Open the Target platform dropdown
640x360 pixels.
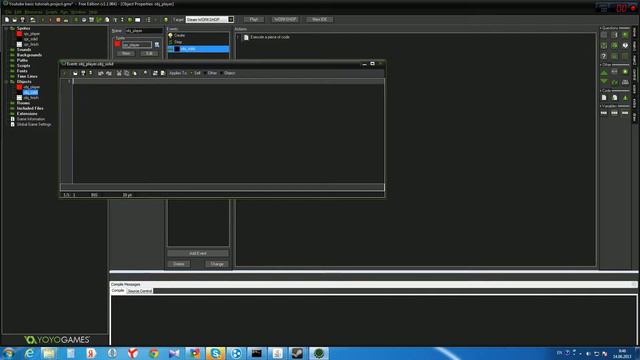click(231, 20)
